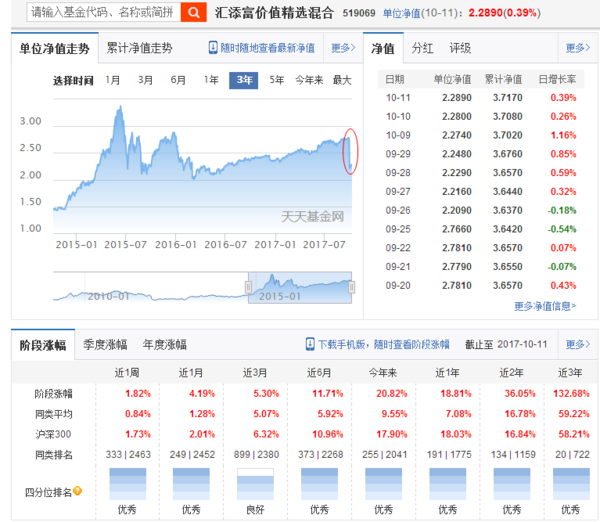Choose the 6月 time range

point(178,80)
